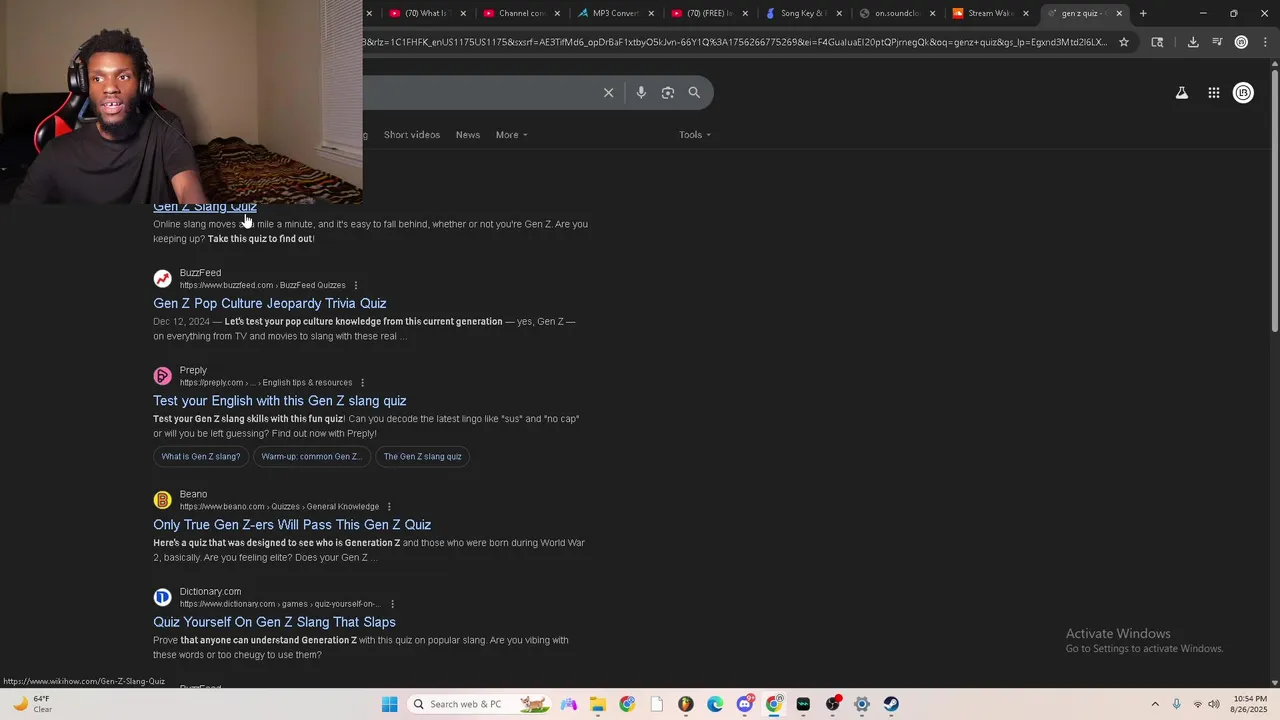Open Steam from the taskbar

point(891,704)
